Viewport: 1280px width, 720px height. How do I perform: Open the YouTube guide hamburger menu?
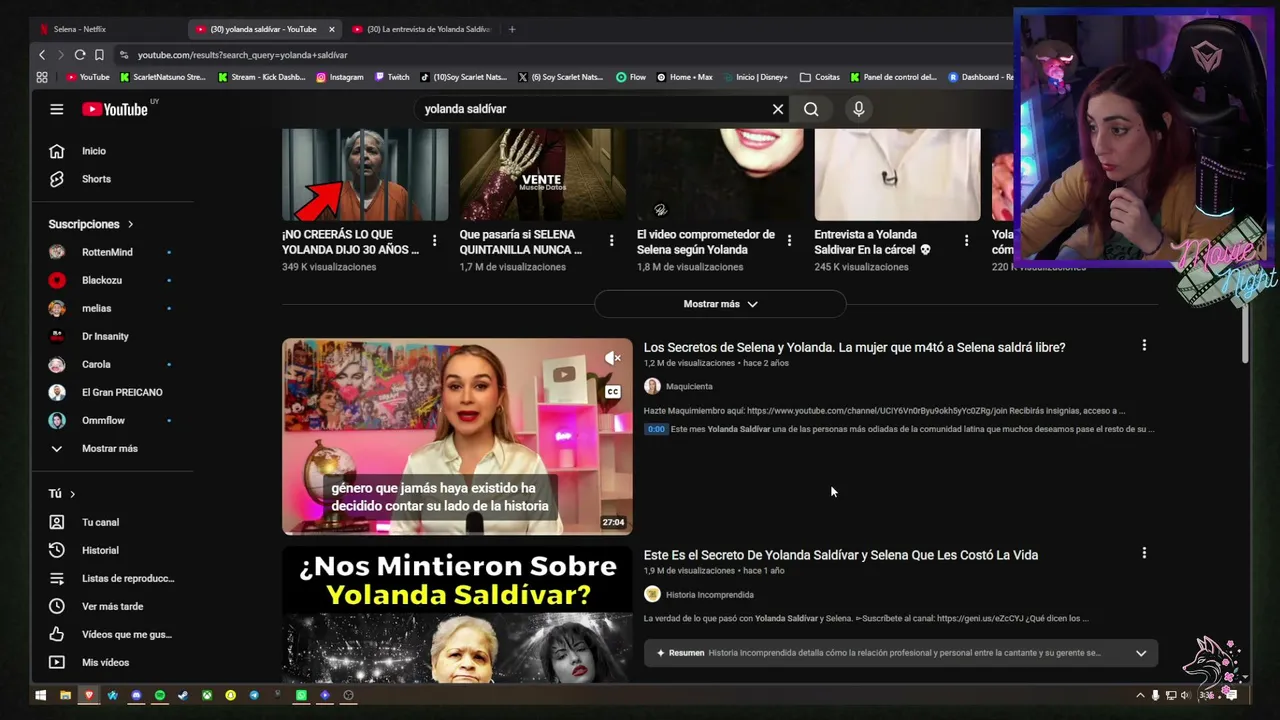[57, 109]
